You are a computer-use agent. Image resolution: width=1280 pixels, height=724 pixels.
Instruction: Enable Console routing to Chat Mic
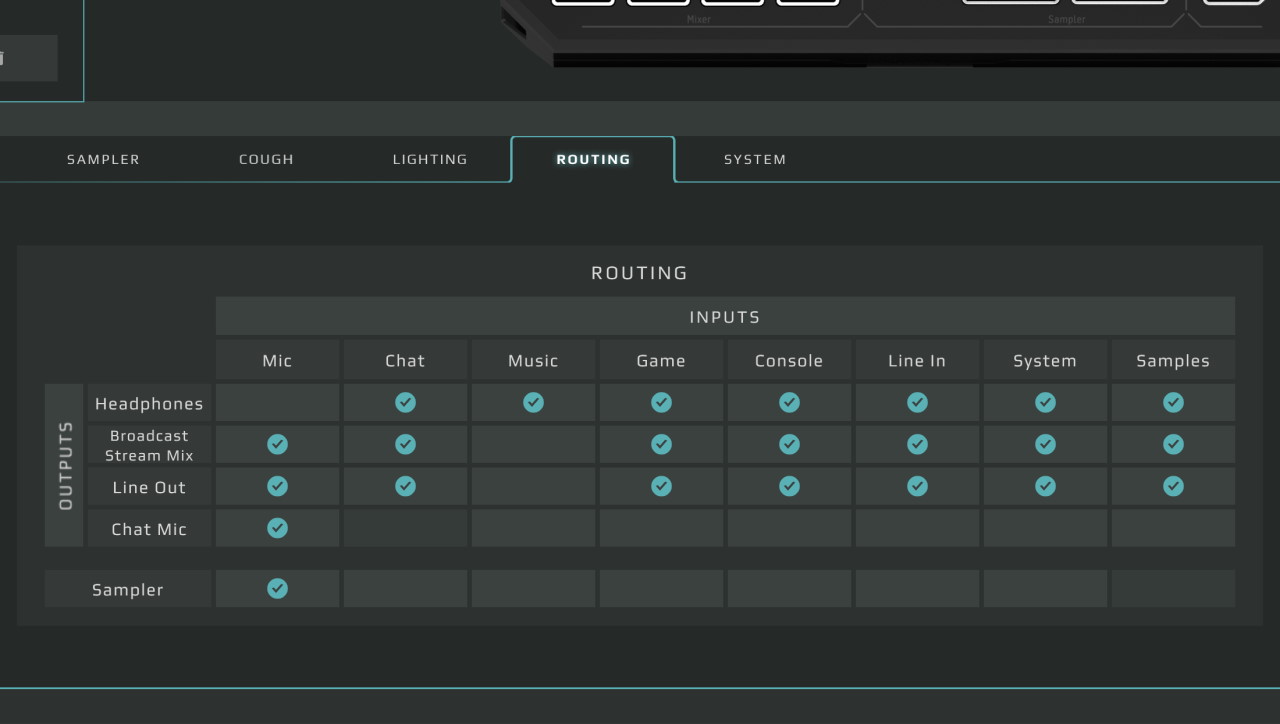coord(789,528)
